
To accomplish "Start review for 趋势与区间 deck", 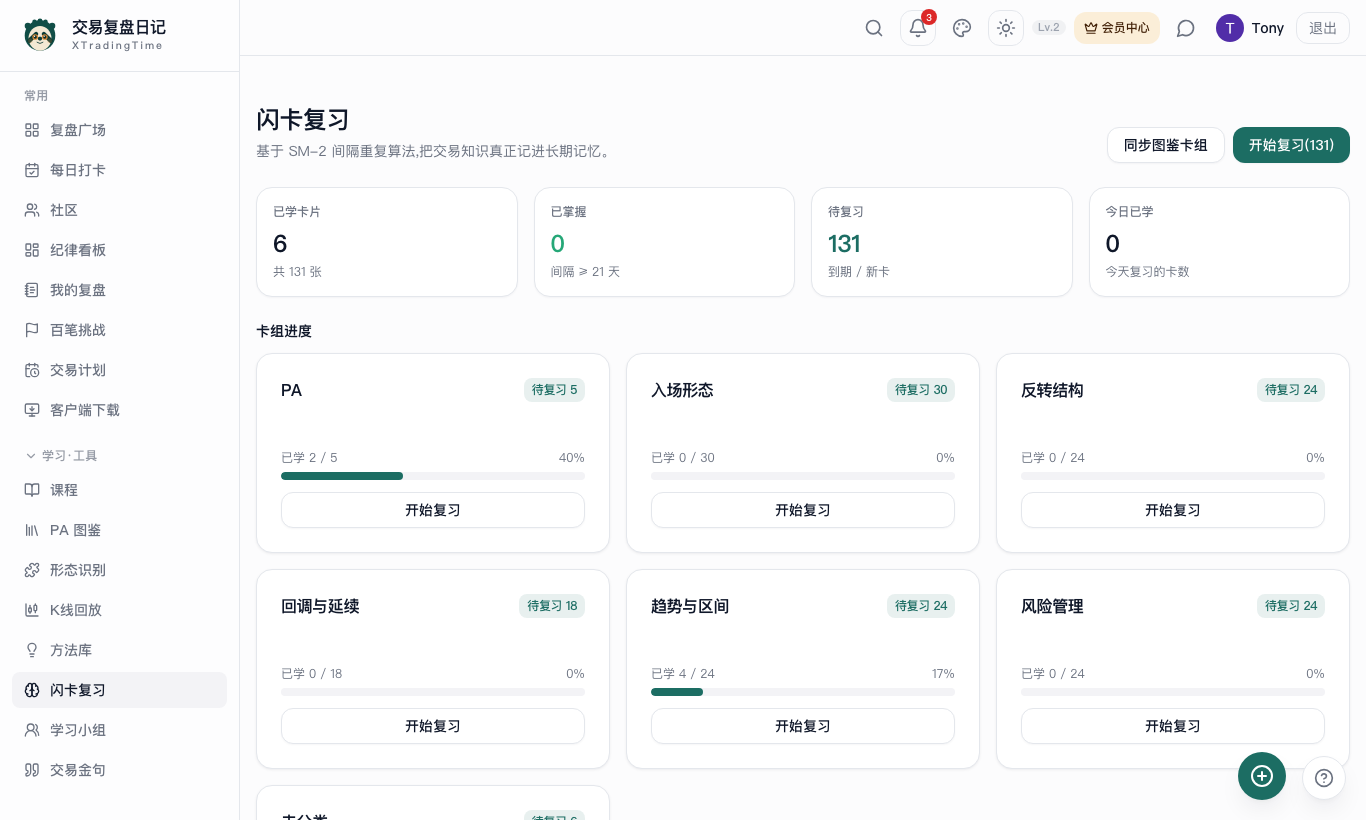I will 803,726.
